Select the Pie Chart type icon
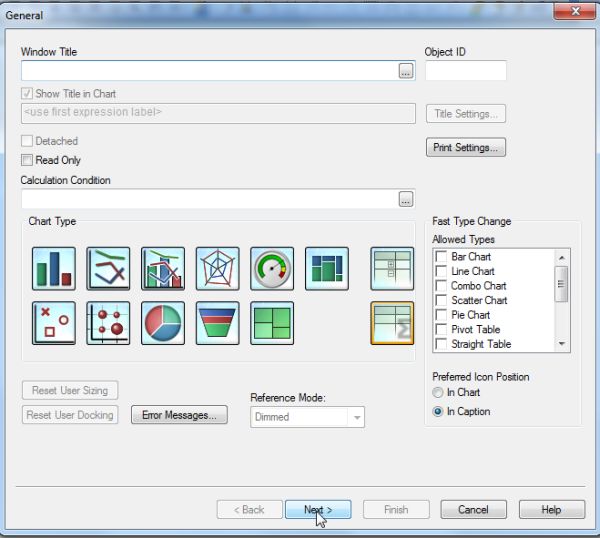 click(x=163, y=323)
